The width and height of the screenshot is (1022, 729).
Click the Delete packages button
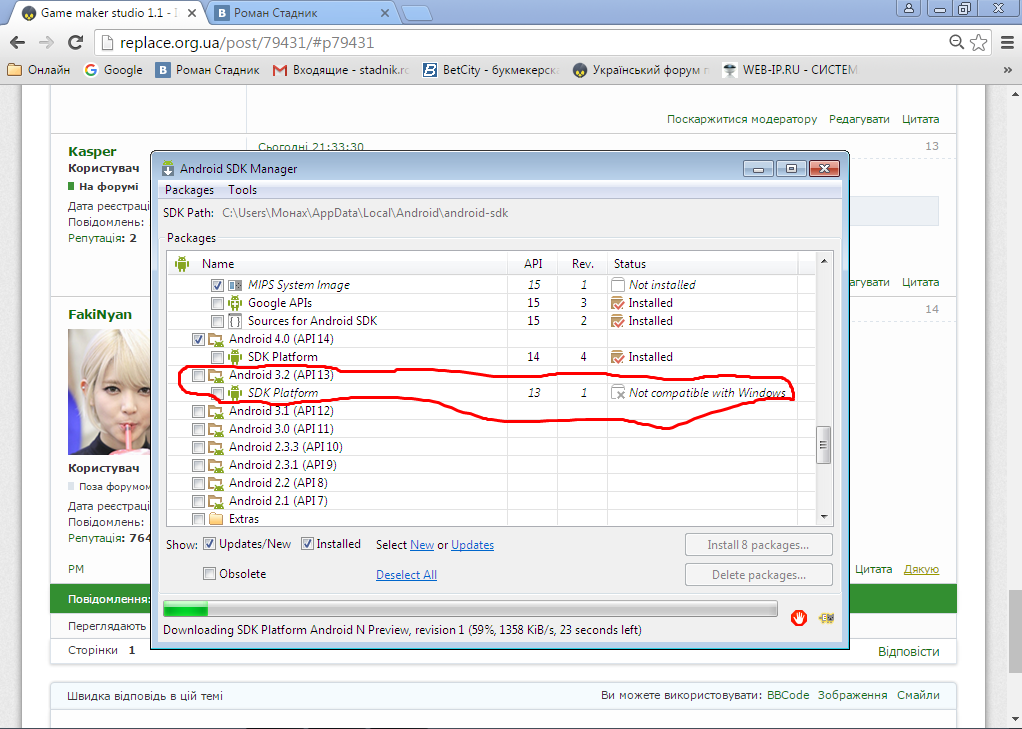(758, 575)
